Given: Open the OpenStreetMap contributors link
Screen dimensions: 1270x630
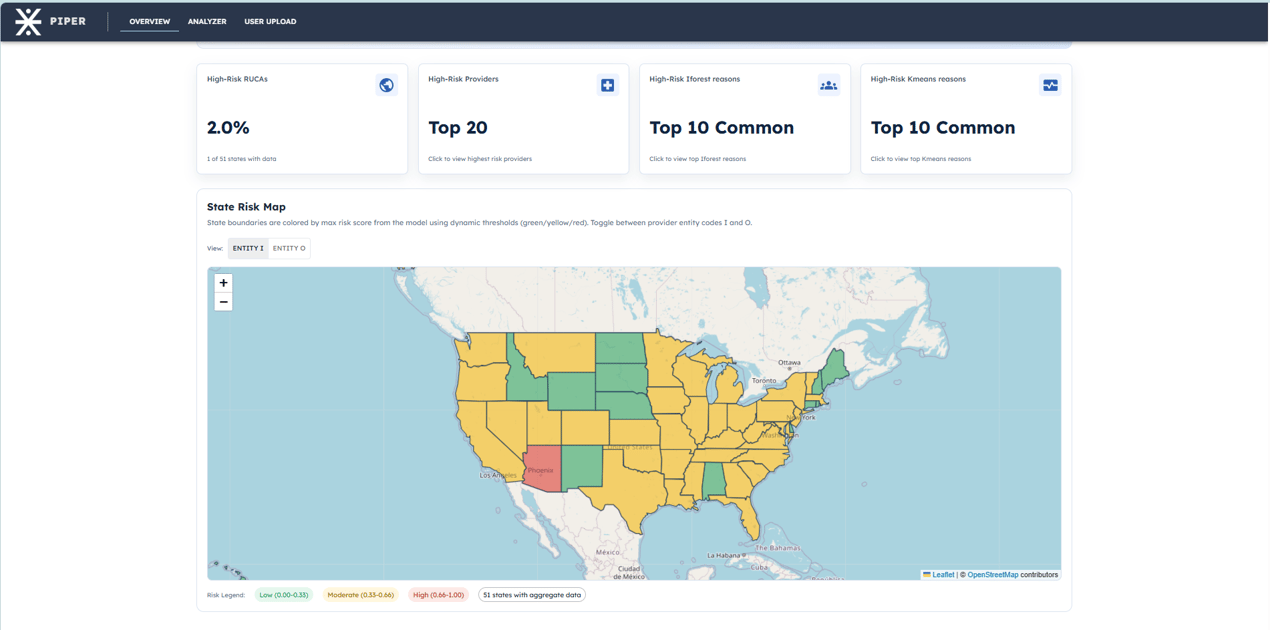Looking at the screenshot, I should [992, 575].
